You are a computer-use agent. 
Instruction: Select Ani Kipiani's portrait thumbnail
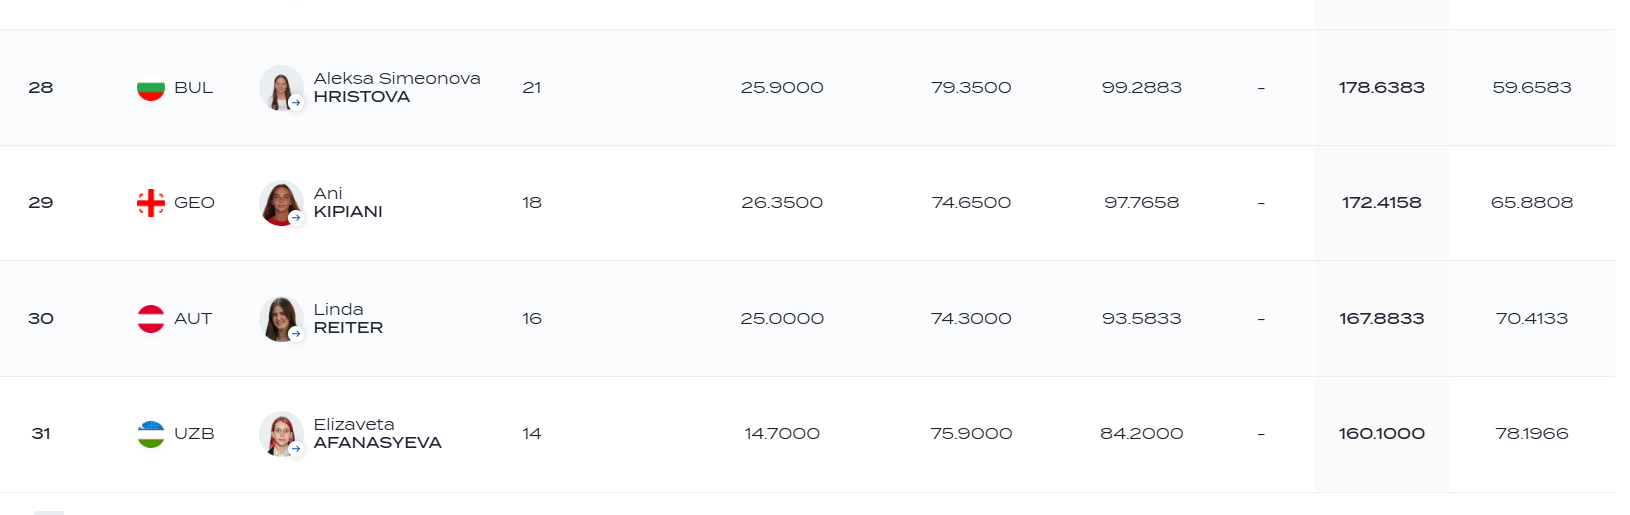point(281,203)
